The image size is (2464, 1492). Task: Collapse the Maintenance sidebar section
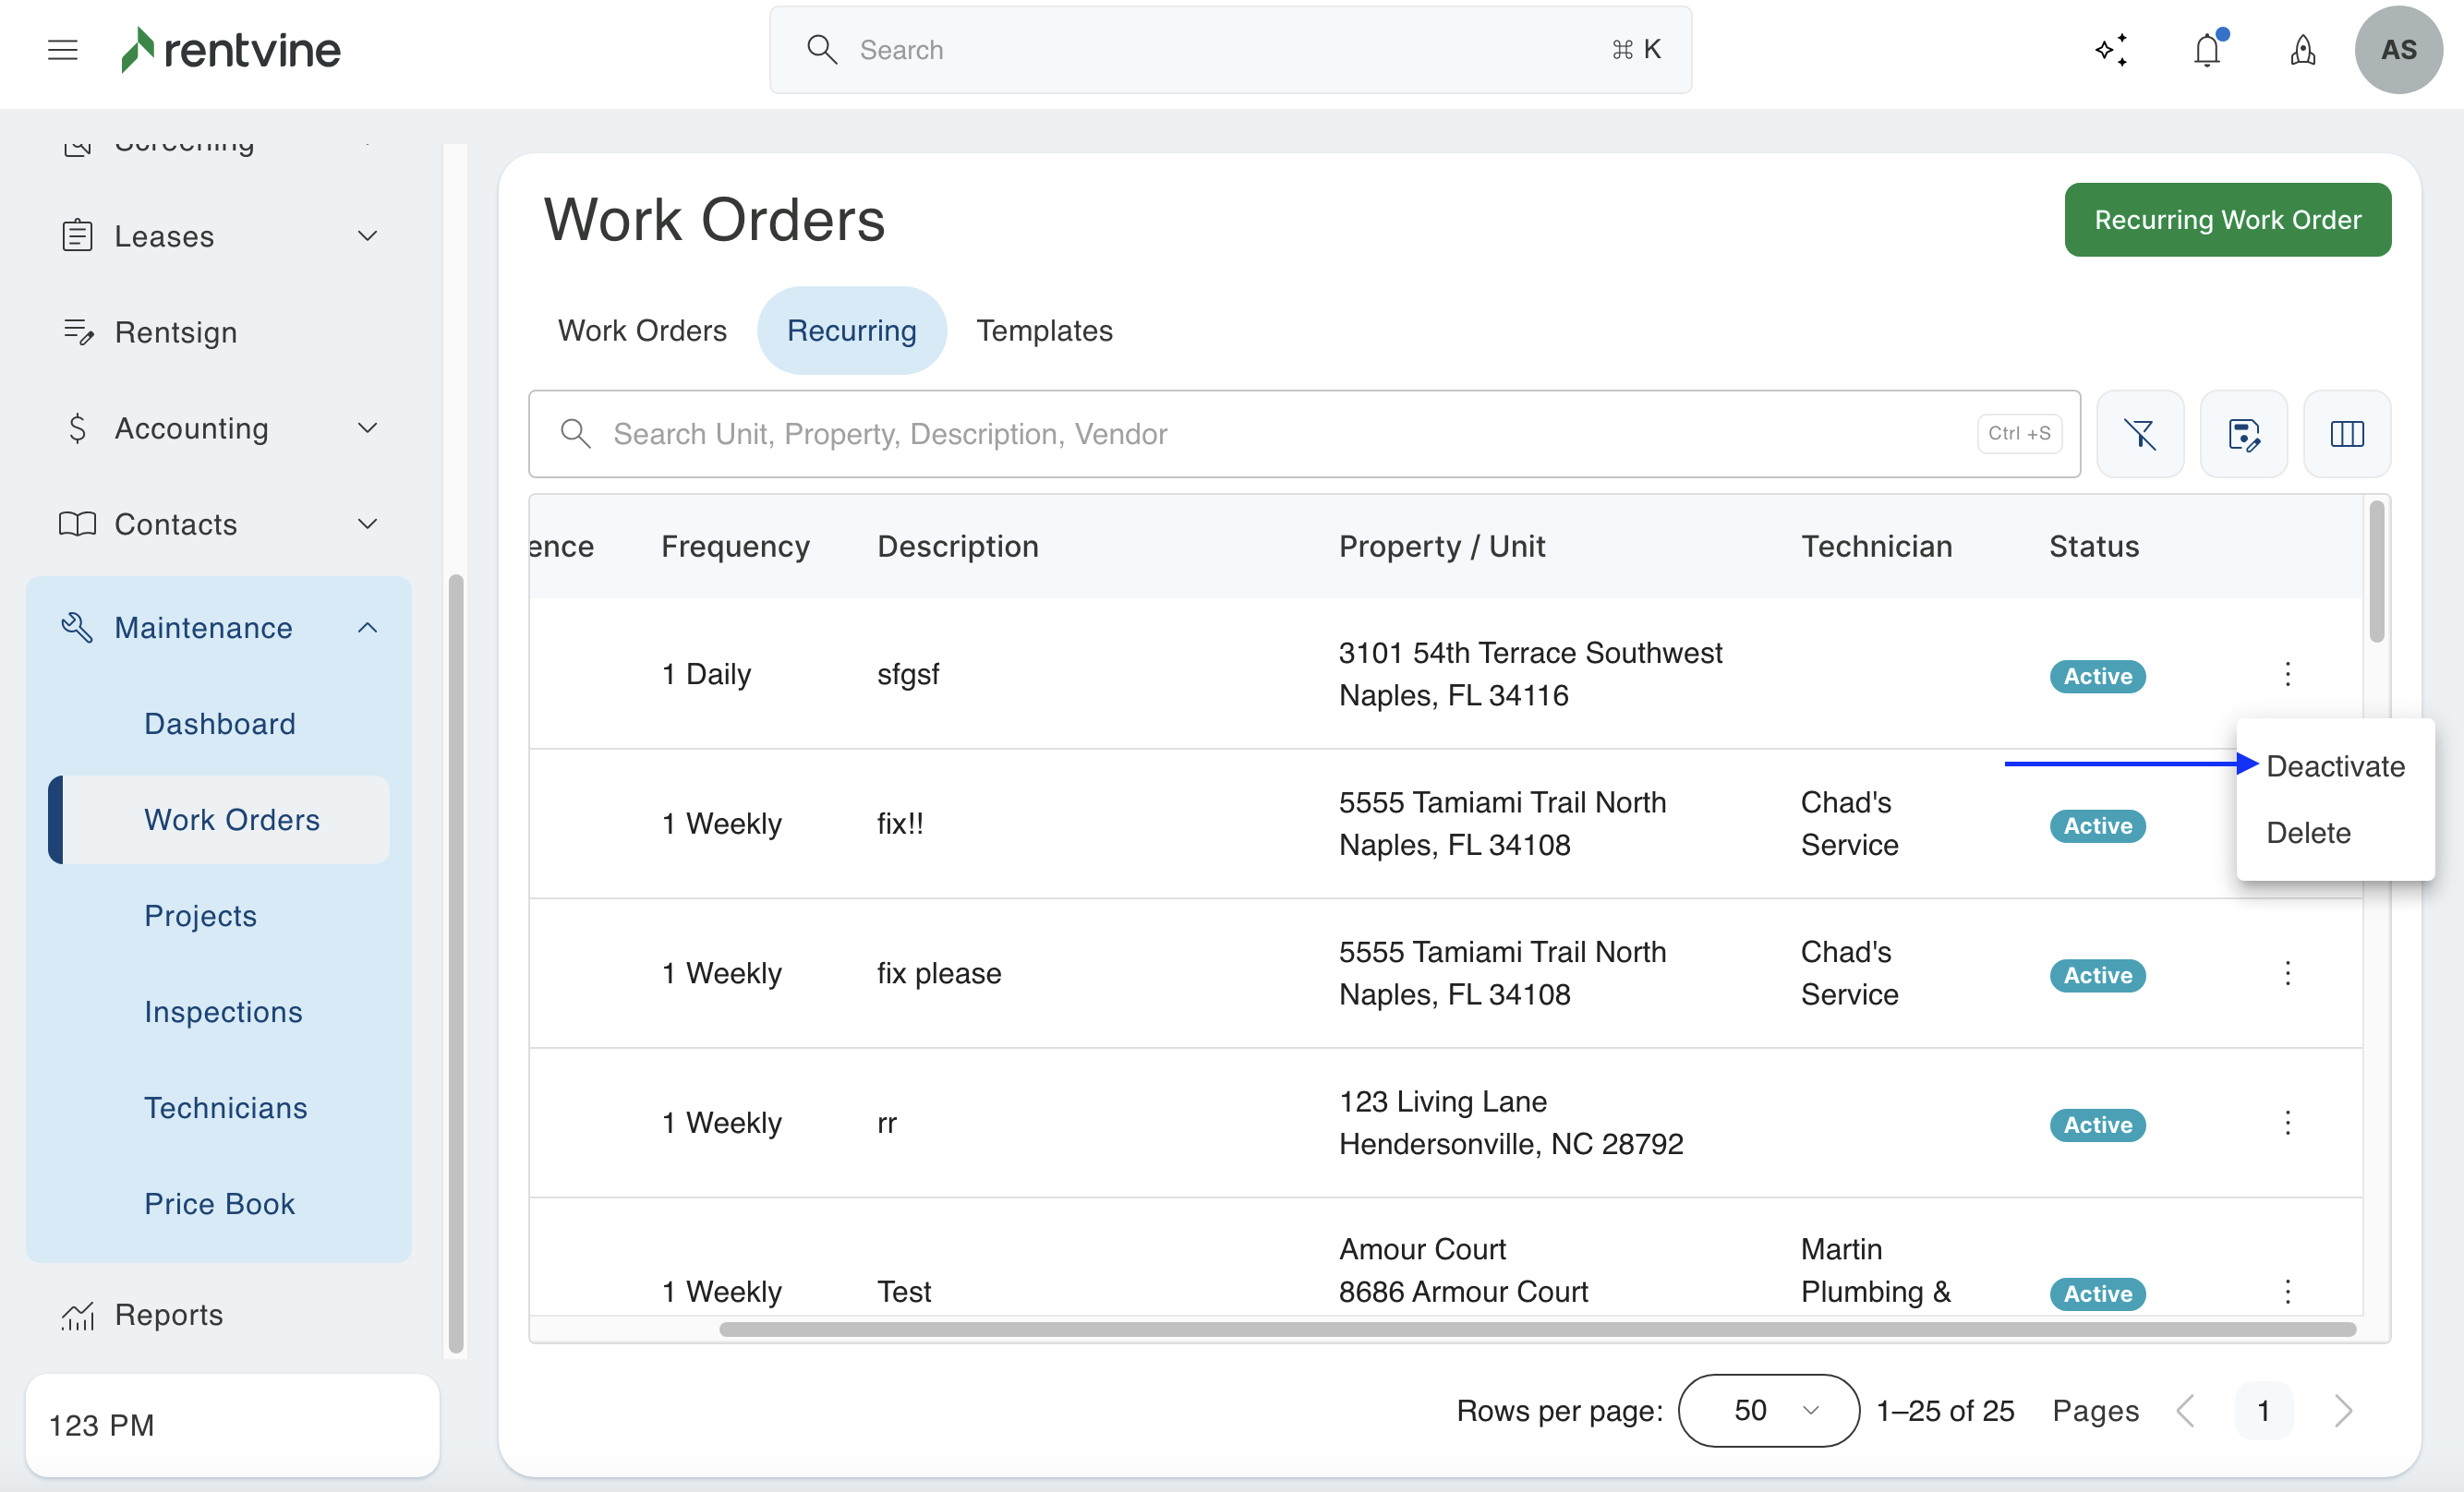tap(366, 628)
